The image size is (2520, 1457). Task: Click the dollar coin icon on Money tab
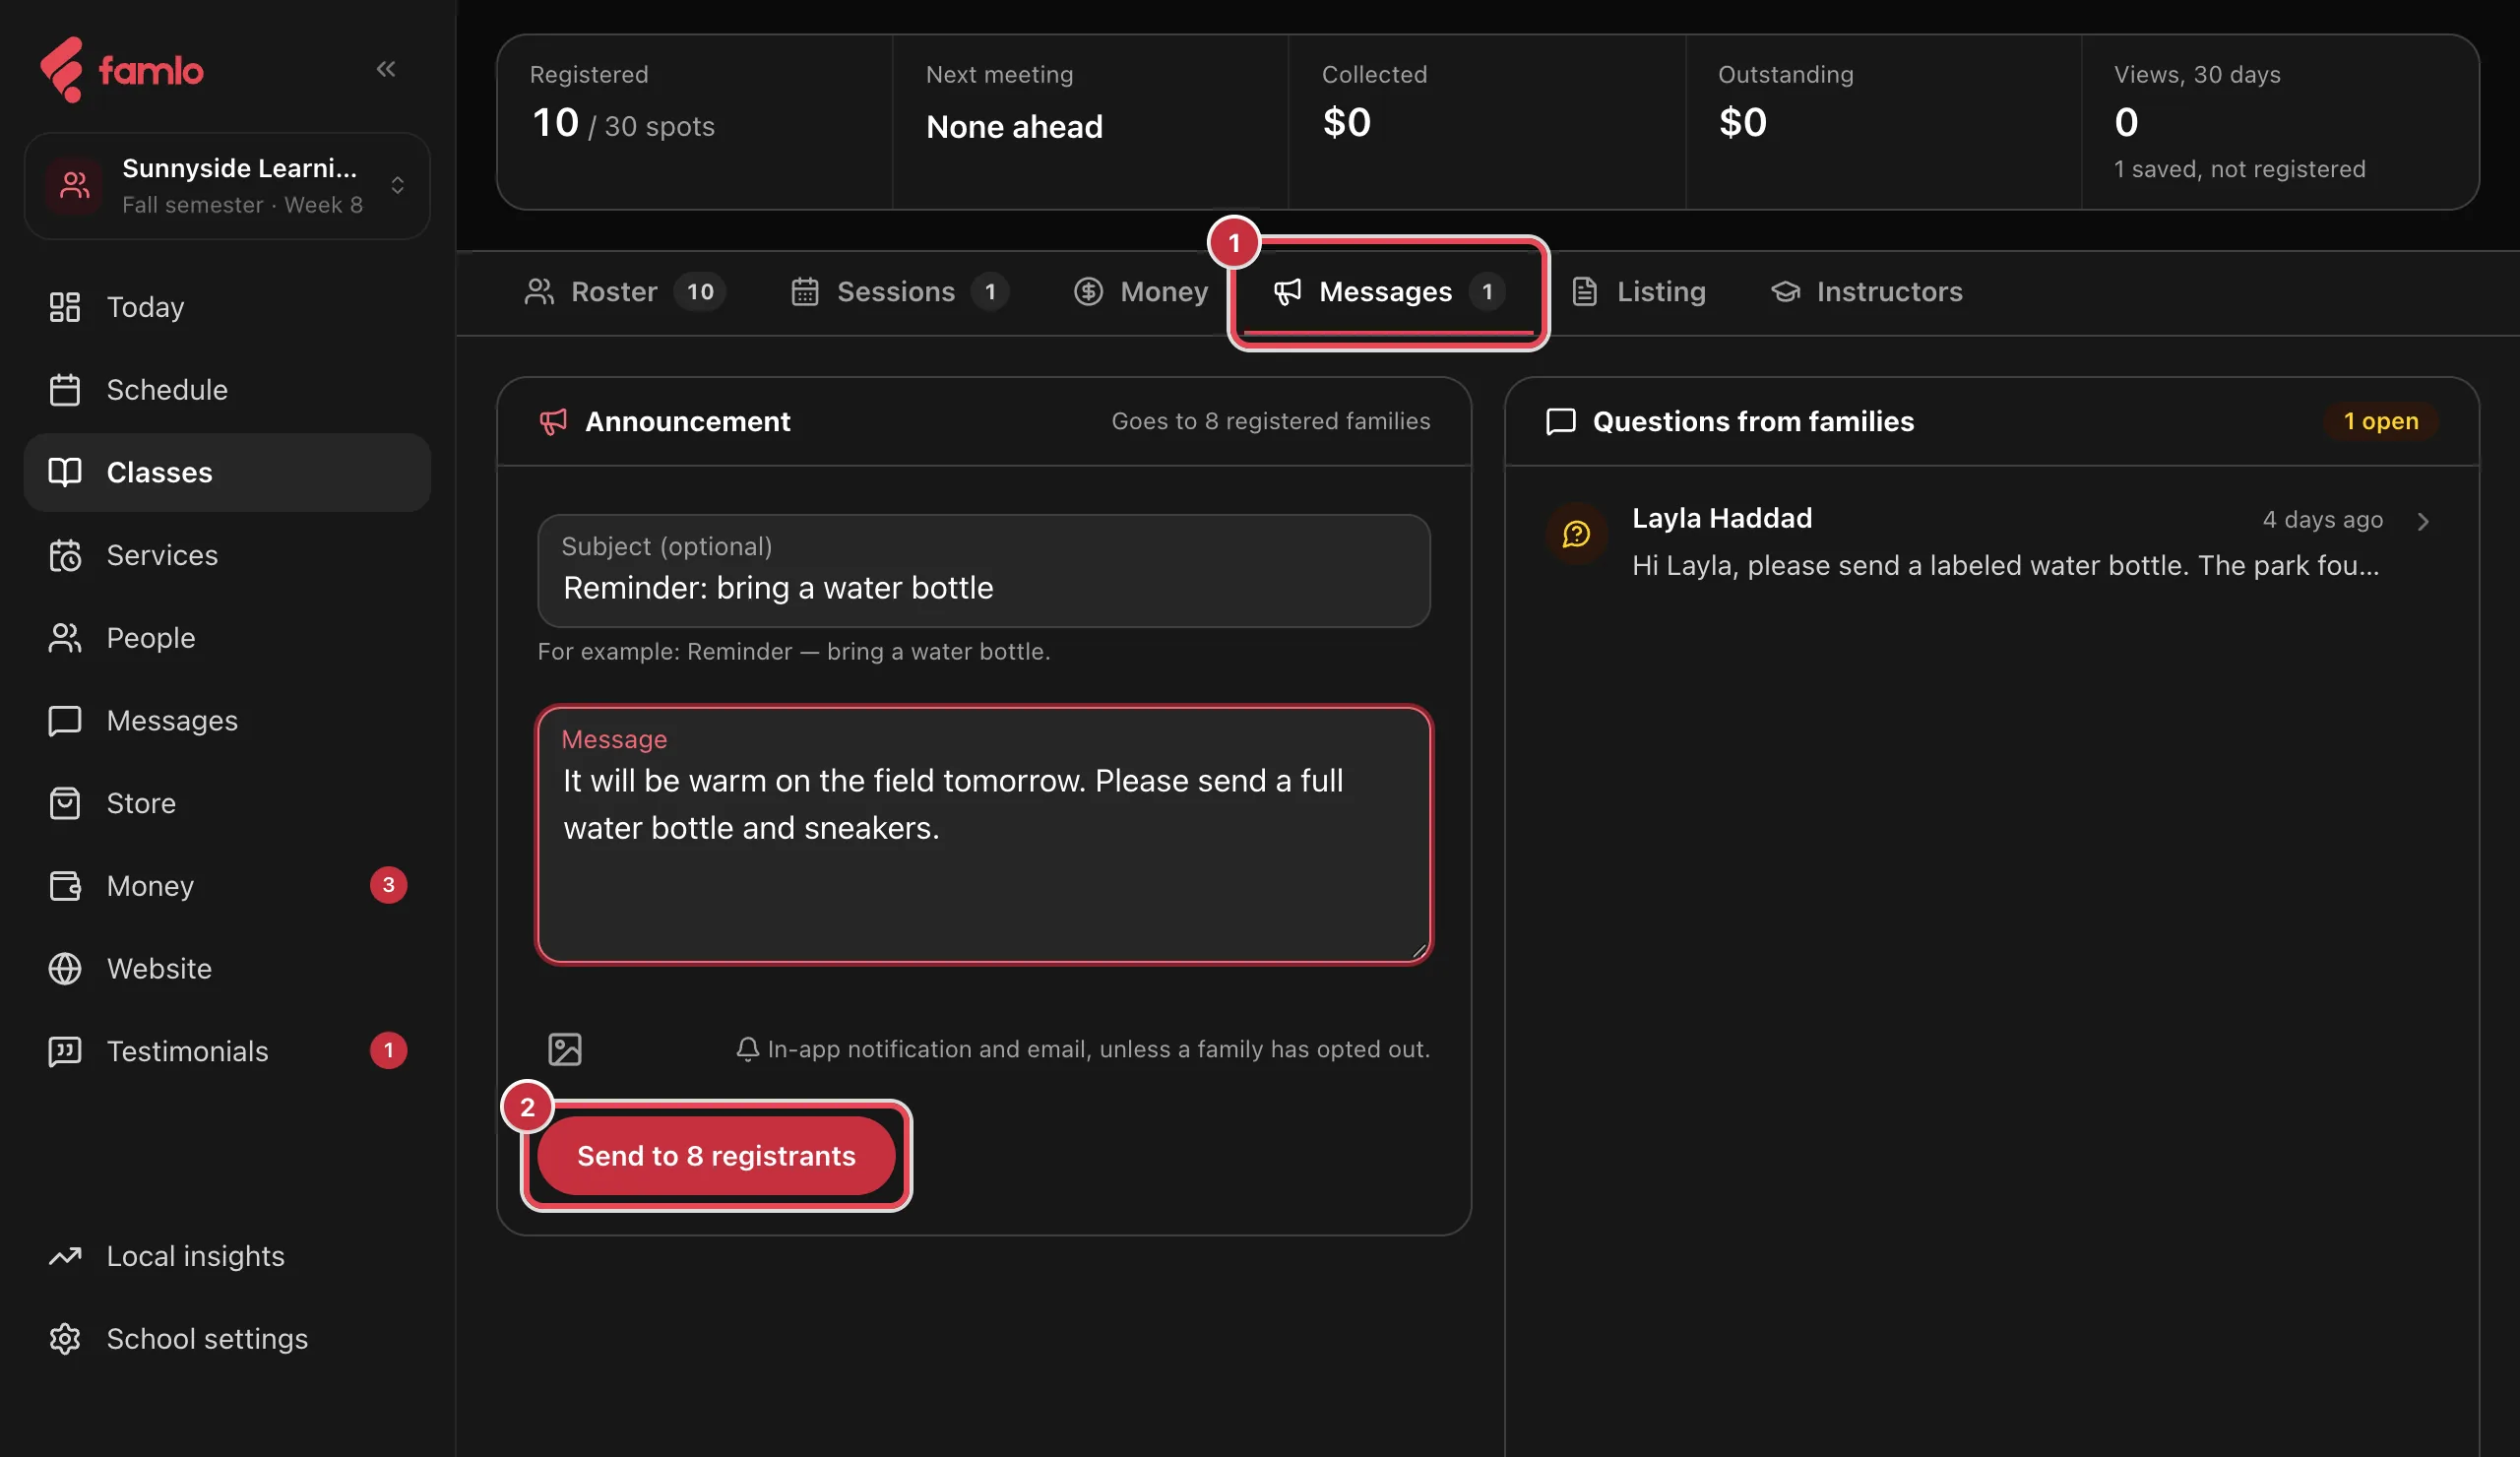1088,292
